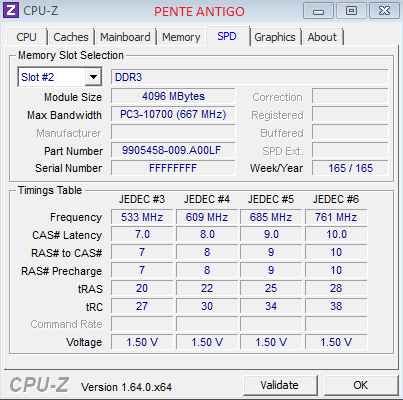Image resolution: width=403 pixels, height=400 pixels.
Task: Select the SPD tab
Action: (227, 36)
